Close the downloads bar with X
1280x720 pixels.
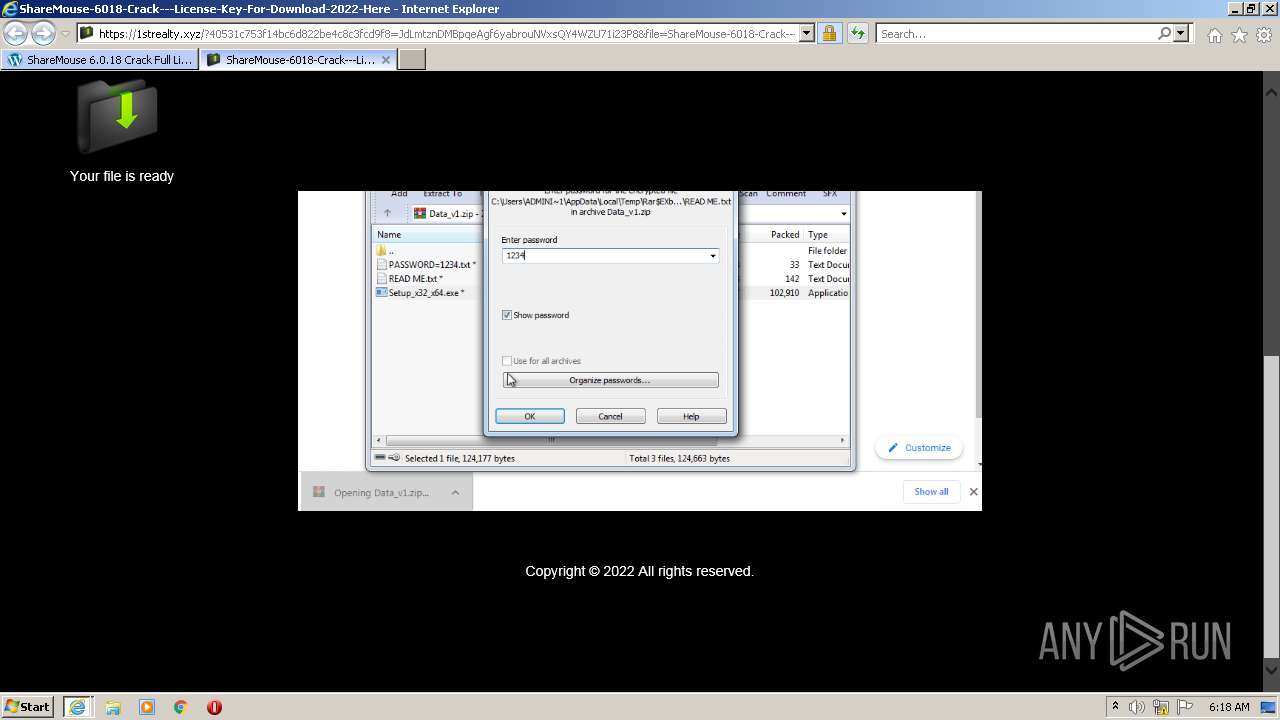click(973, 492)
